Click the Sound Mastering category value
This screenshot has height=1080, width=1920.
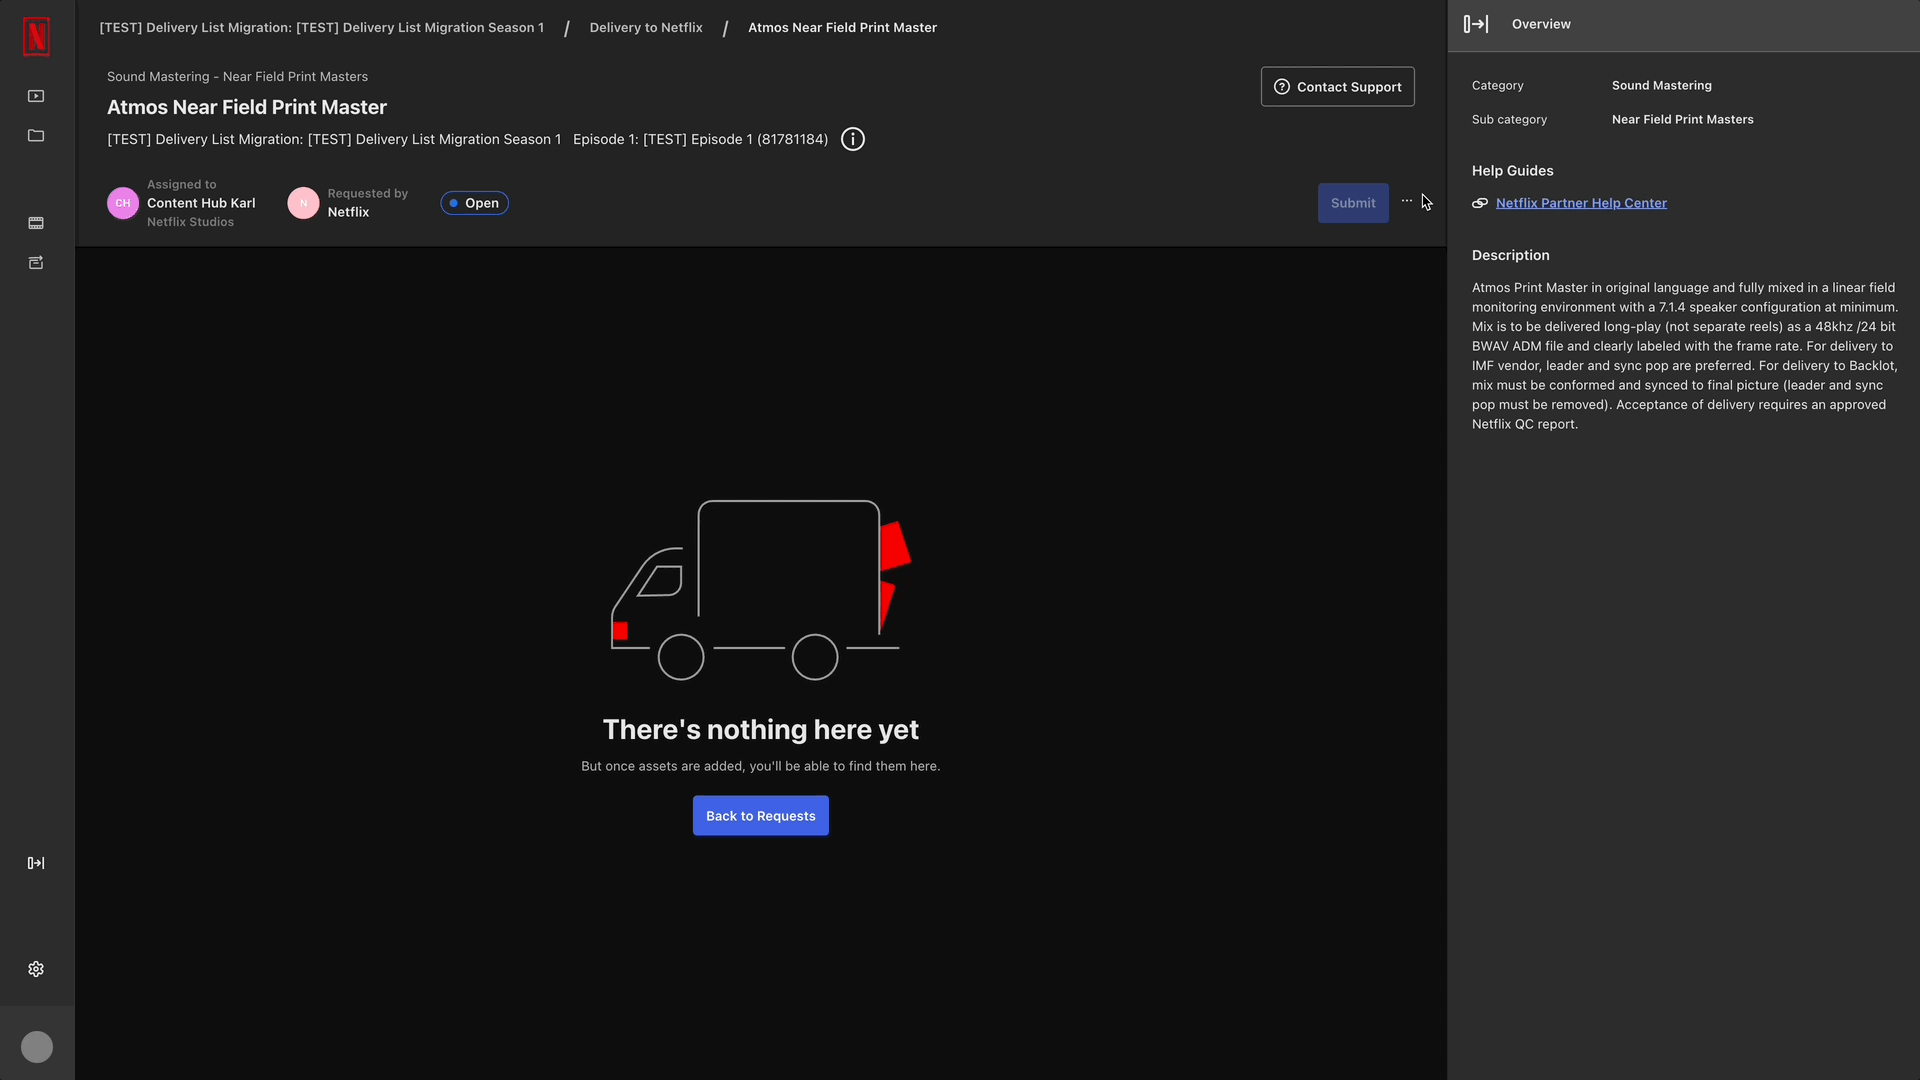click(x=1662, y=86)
